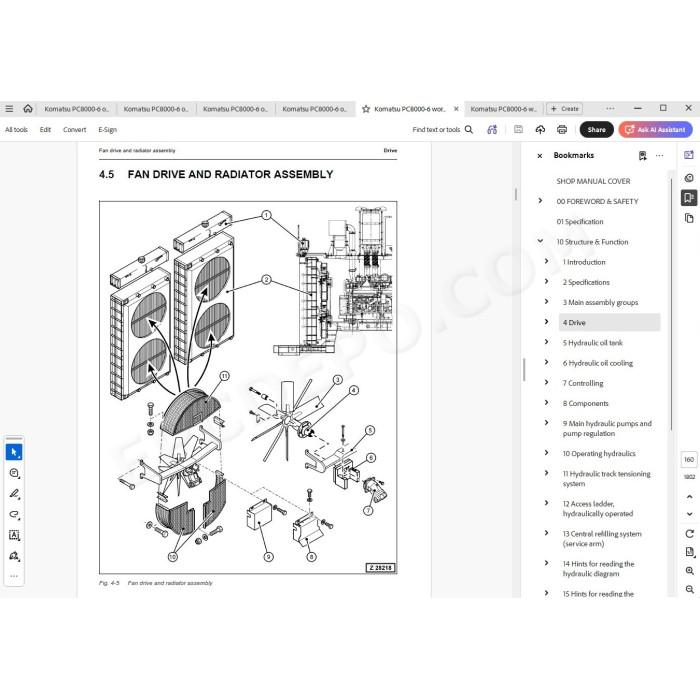
Task: Click the rotate page icon
Action: point(689,533)
